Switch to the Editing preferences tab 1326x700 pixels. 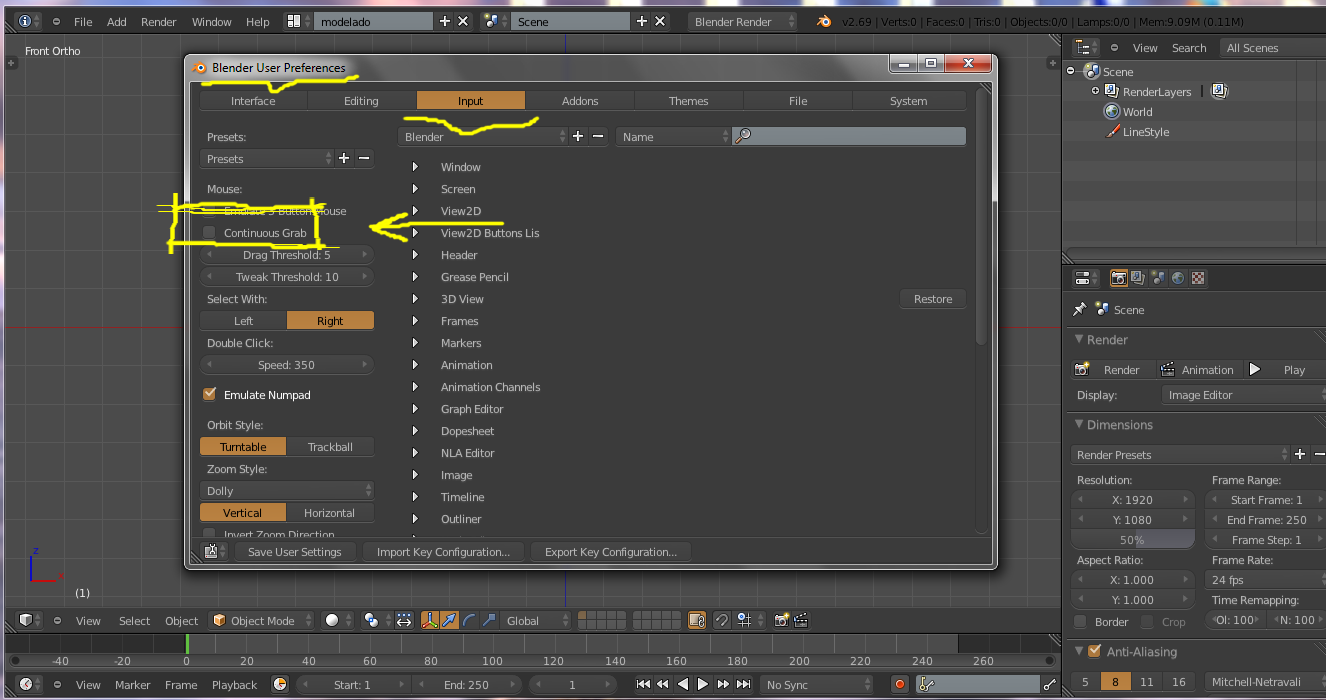pyautogui.click(x=361, y=101)
